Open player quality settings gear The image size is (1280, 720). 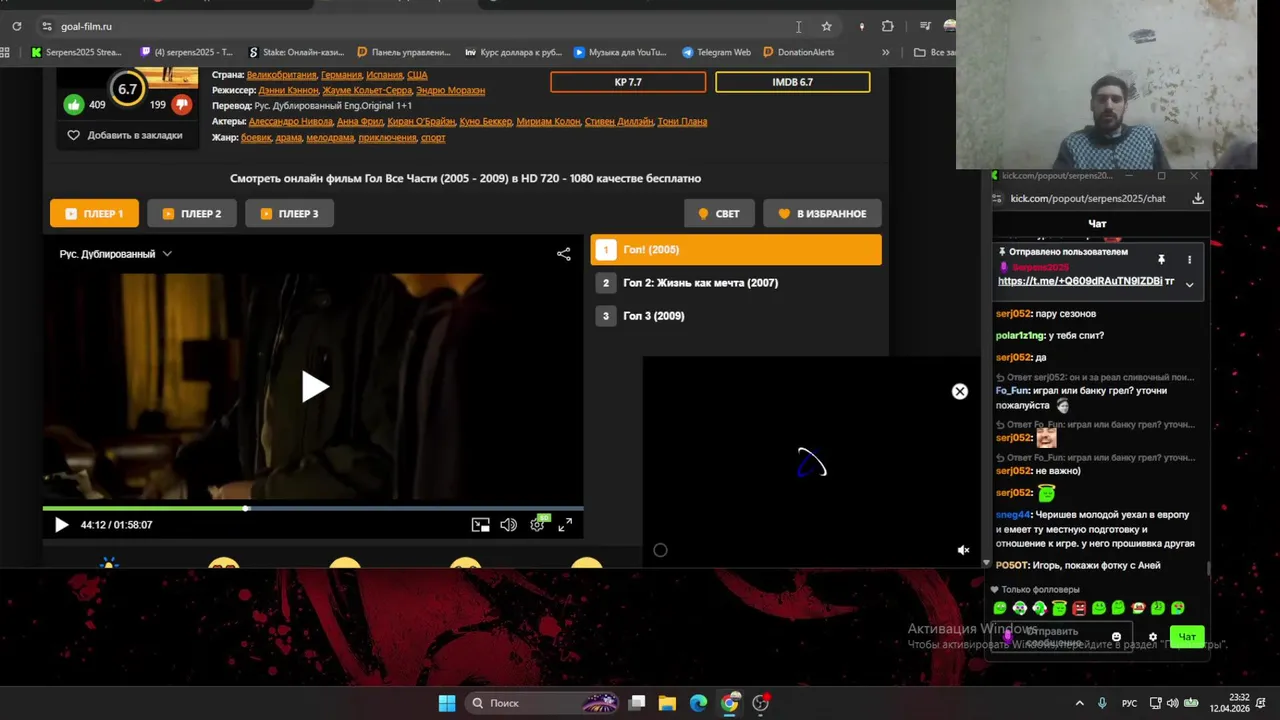538,525
